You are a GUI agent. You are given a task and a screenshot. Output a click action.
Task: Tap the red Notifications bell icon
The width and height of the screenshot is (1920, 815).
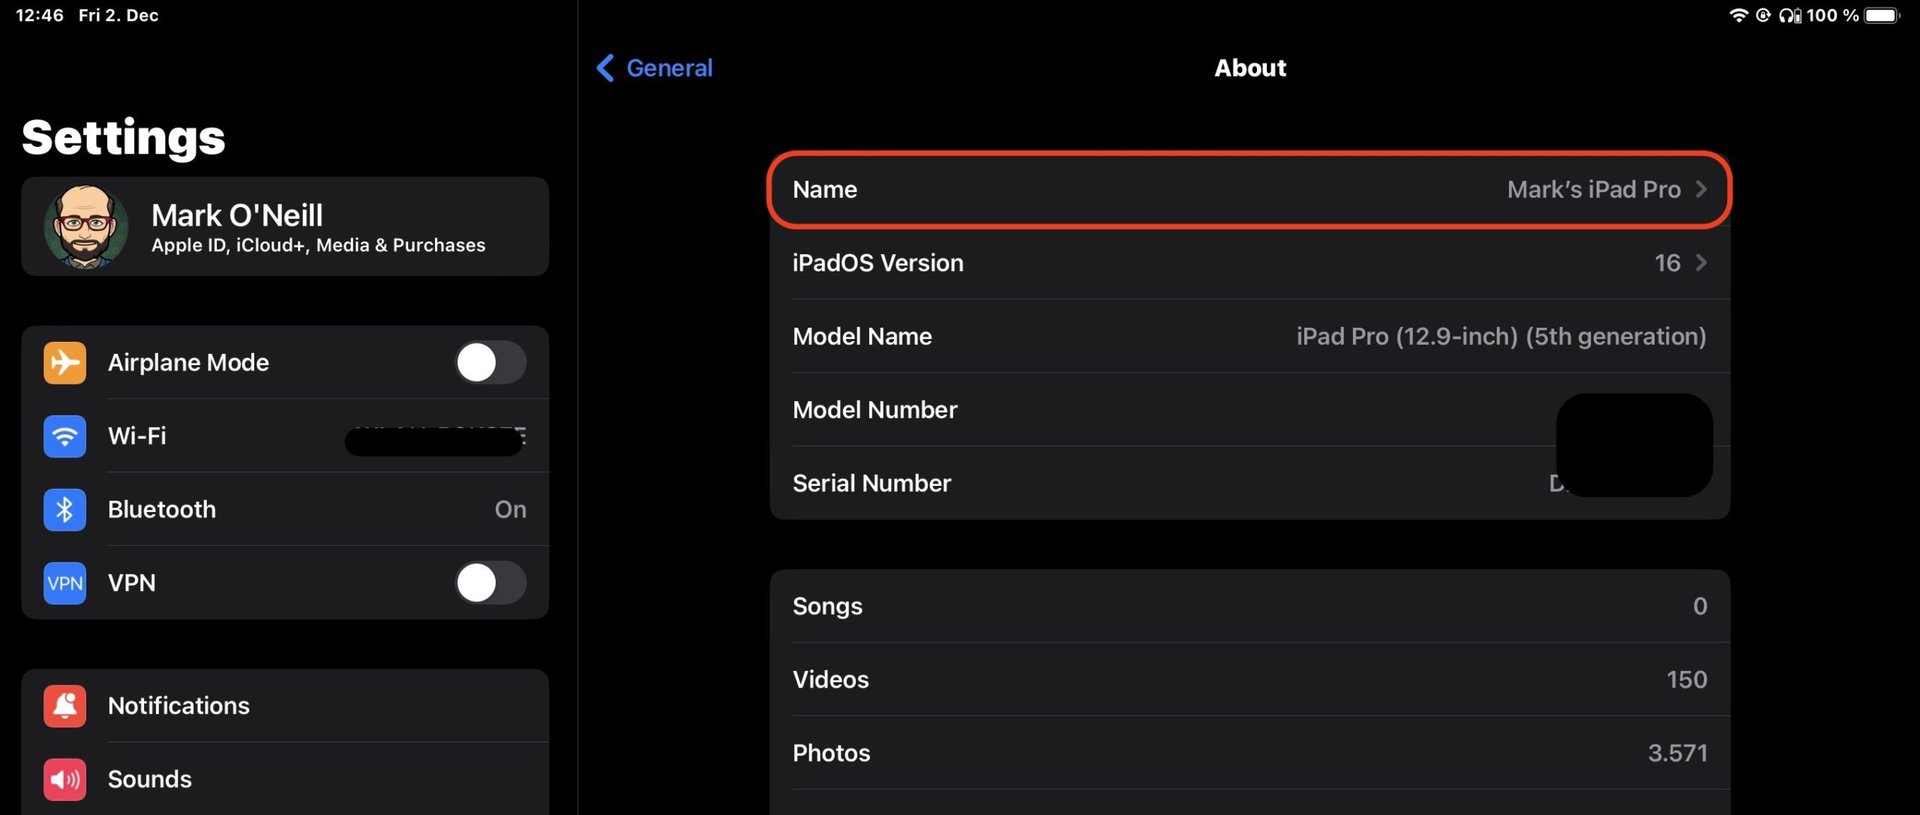tap(65, 706)
